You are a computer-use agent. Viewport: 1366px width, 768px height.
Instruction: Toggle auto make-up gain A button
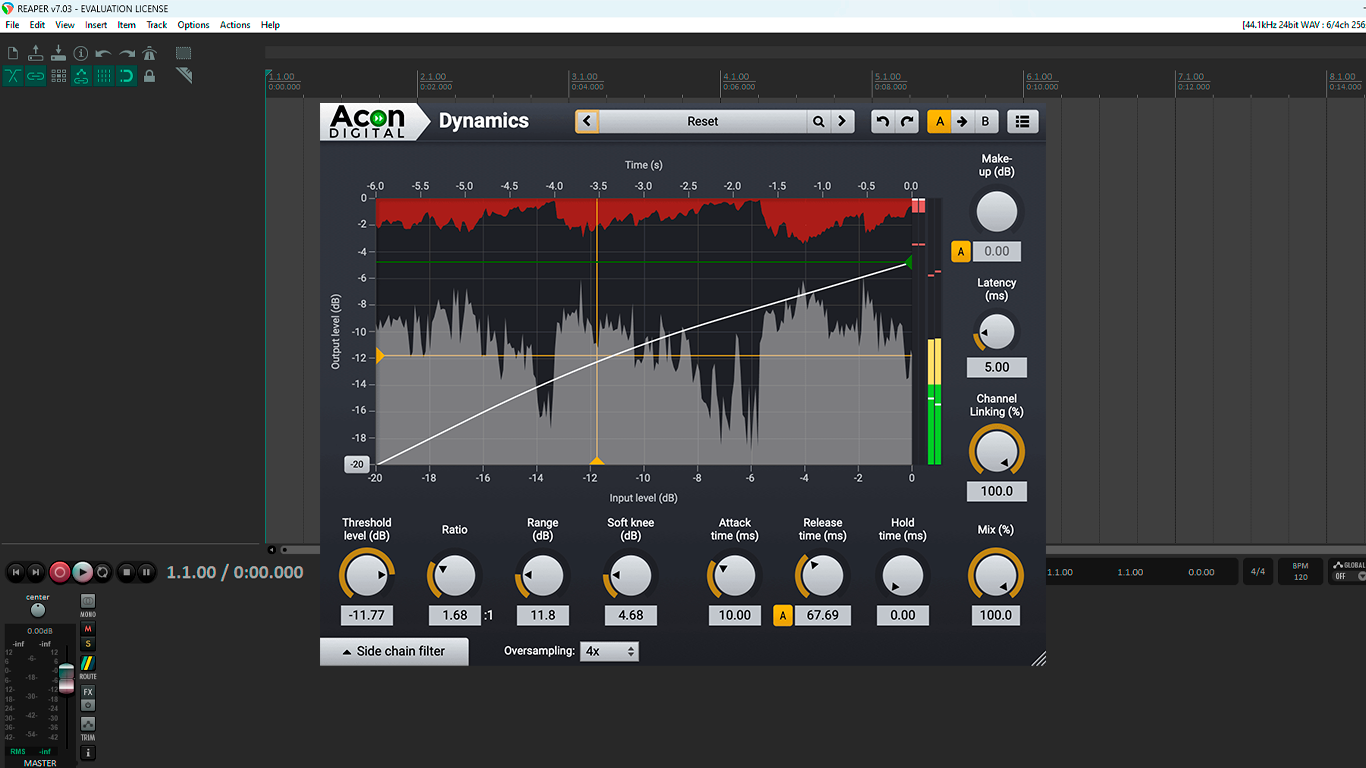(961, 251)
